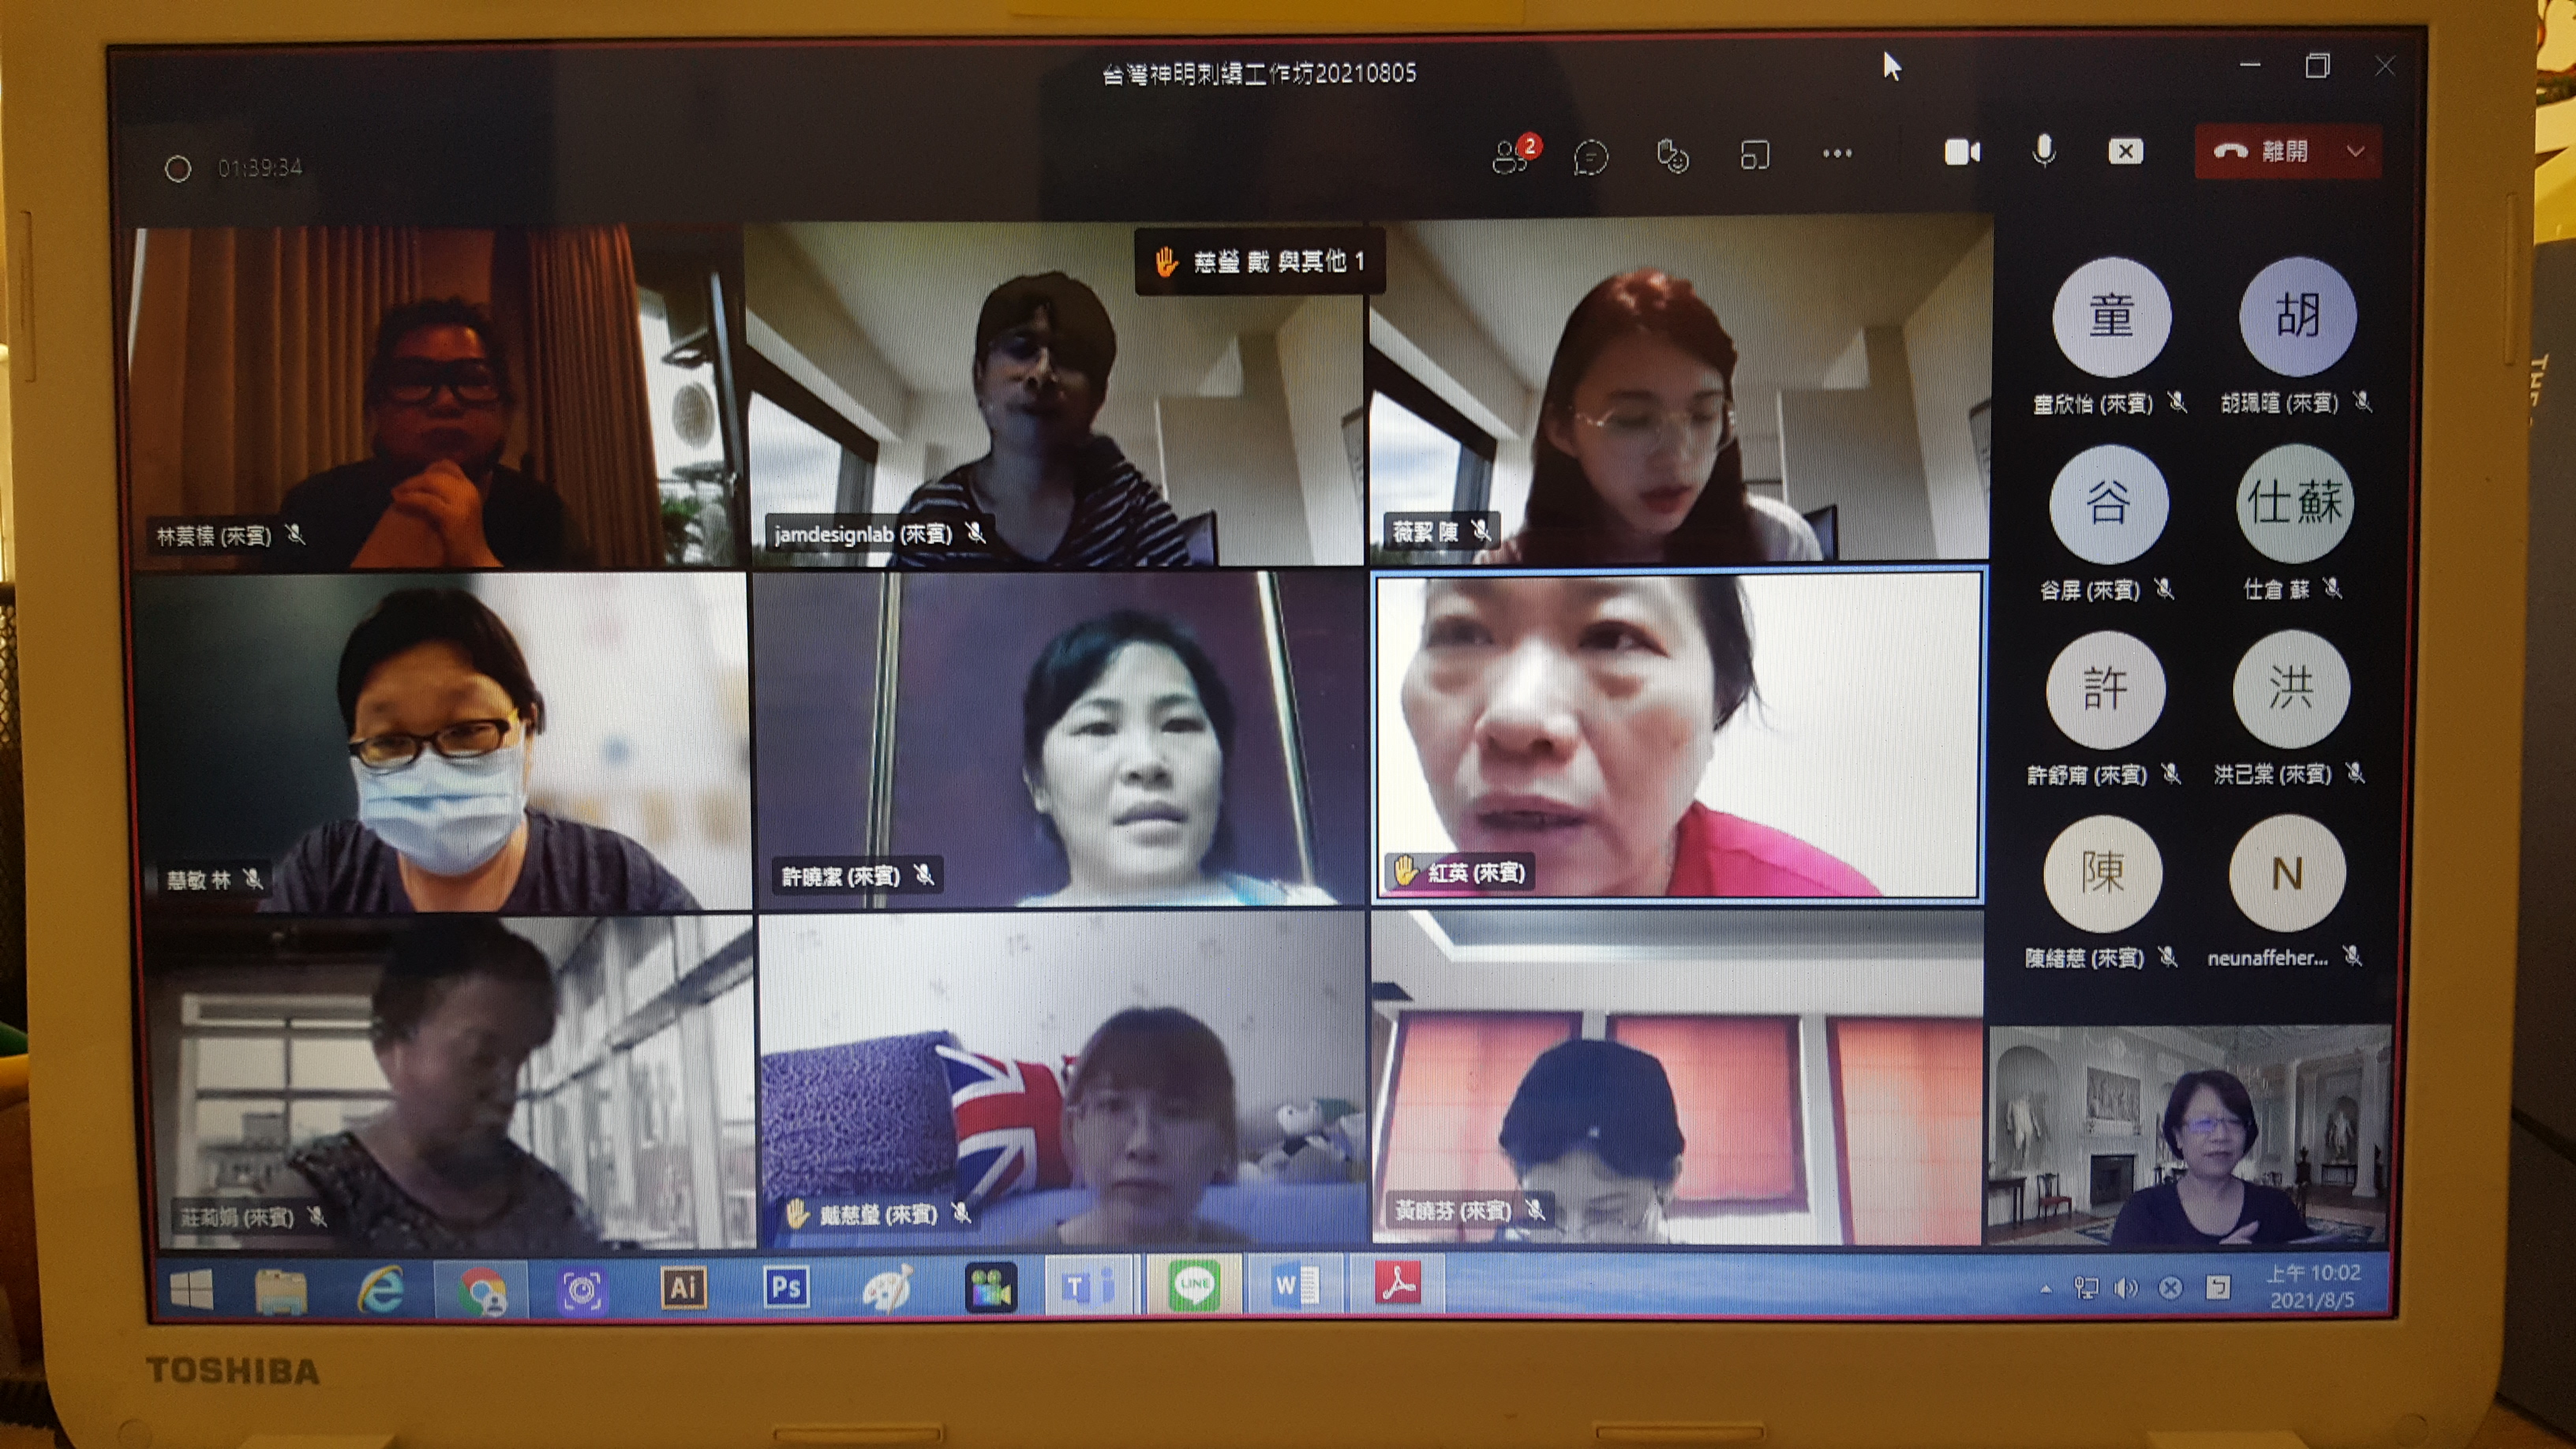
Task: Open Photoshop from the taskbar
Action: coord(785,1287)
